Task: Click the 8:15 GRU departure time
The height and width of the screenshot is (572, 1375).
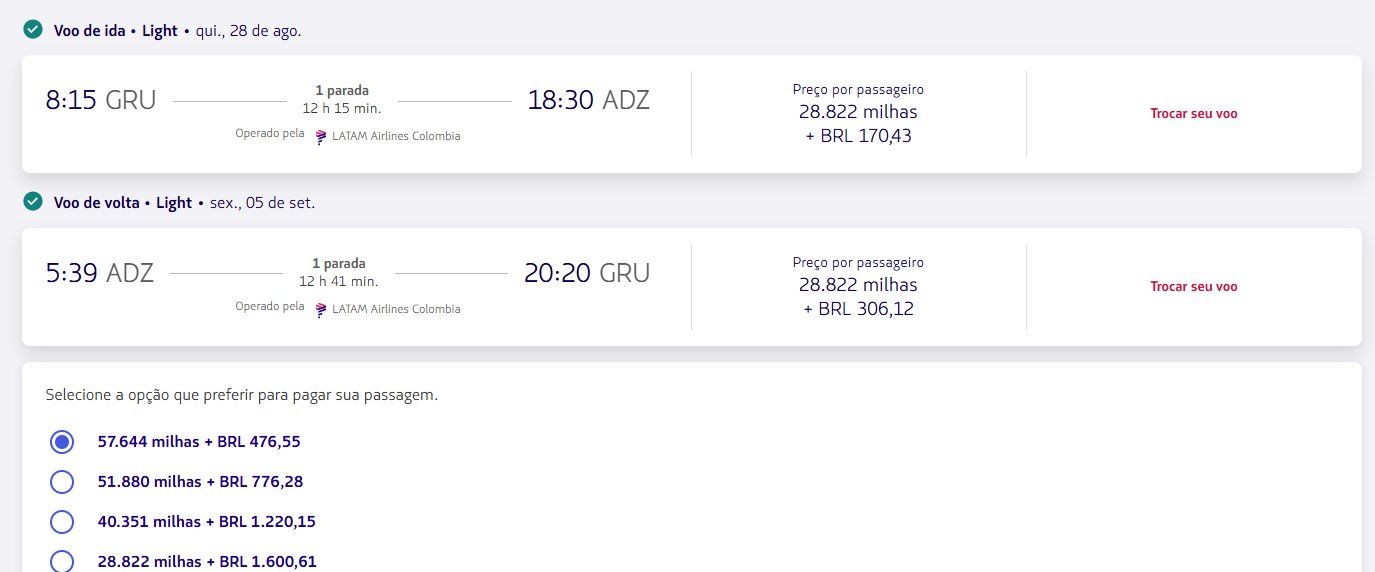Action: click(101, 100)
